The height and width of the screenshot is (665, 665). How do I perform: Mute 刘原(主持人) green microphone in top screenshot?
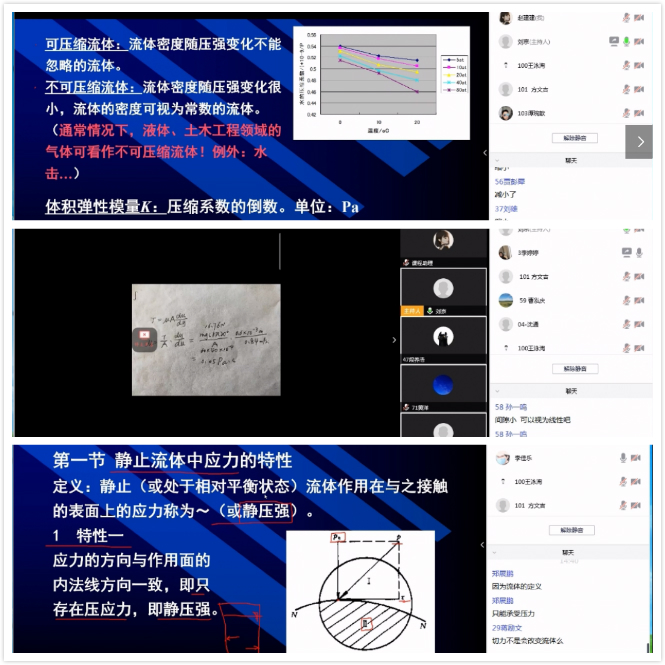pyautogui.click(x=626, y=41)
